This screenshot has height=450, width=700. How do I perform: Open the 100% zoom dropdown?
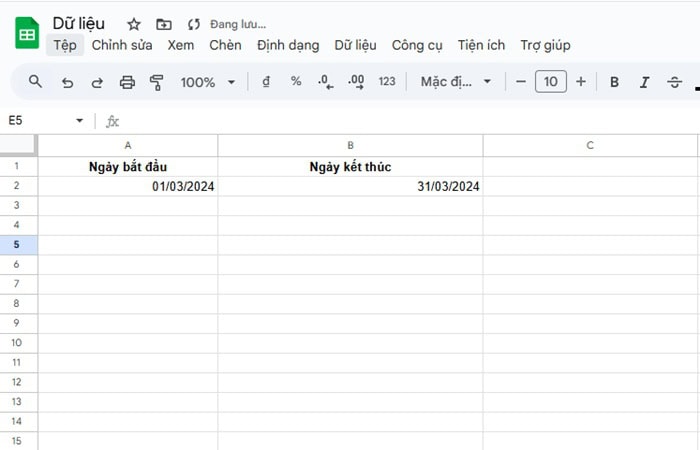208,82
